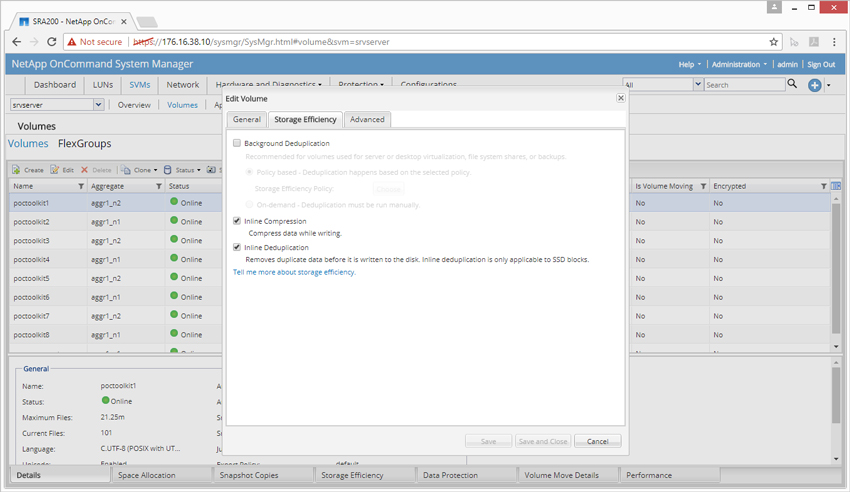Bookmark page with star icon
850x492 pixels.
774,42
